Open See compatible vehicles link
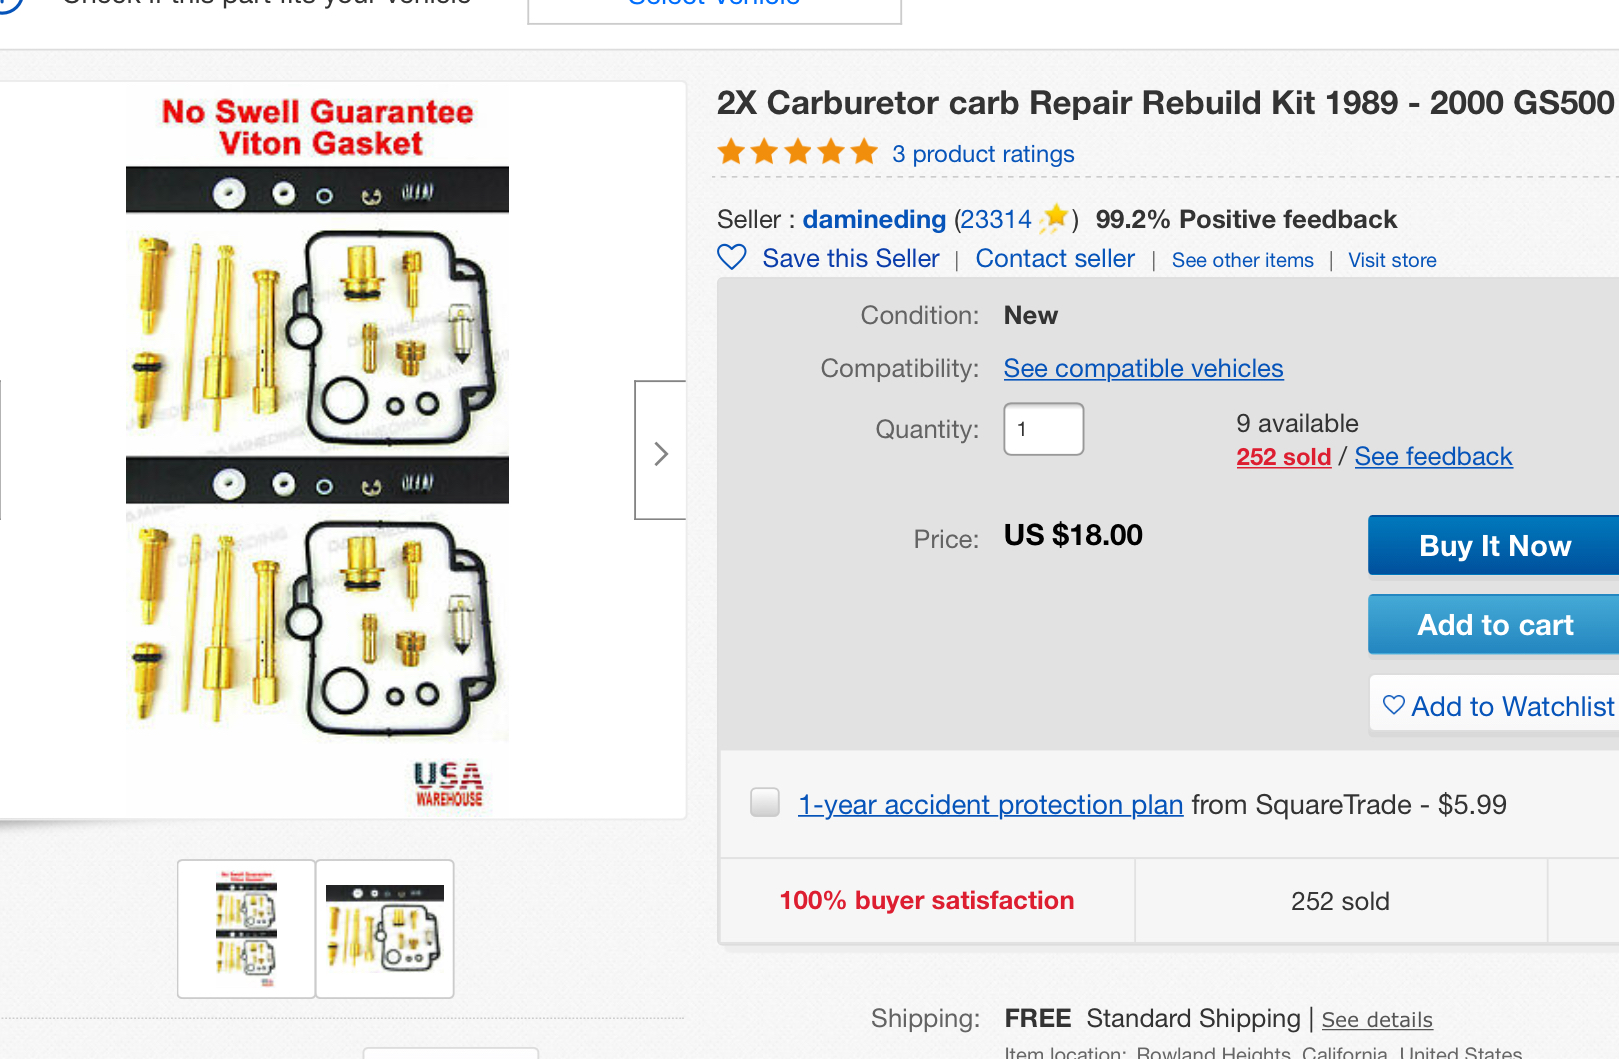The image size is (1619, 1059). point(1143,368)
